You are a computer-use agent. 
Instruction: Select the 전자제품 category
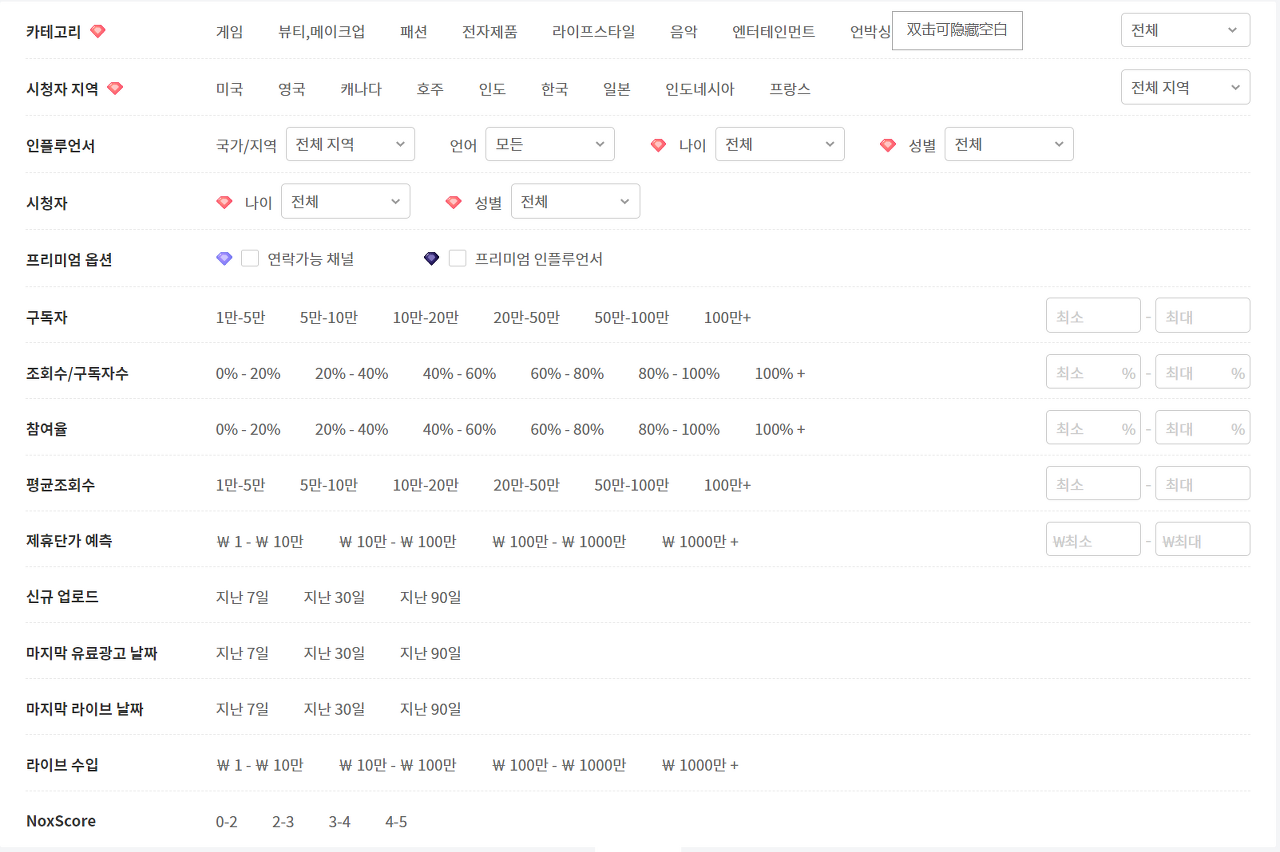pos(489,31)
